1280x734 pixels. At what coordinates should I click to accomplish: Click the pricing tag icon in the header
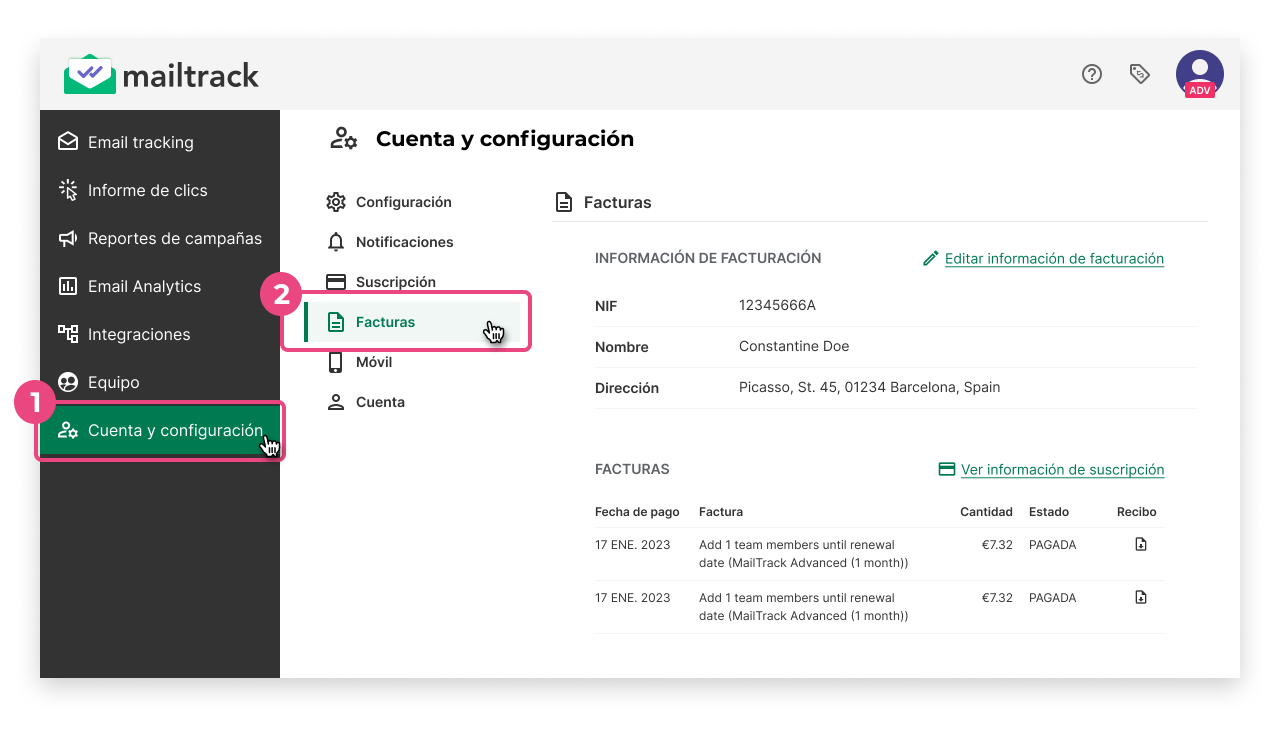point(1139,74)
